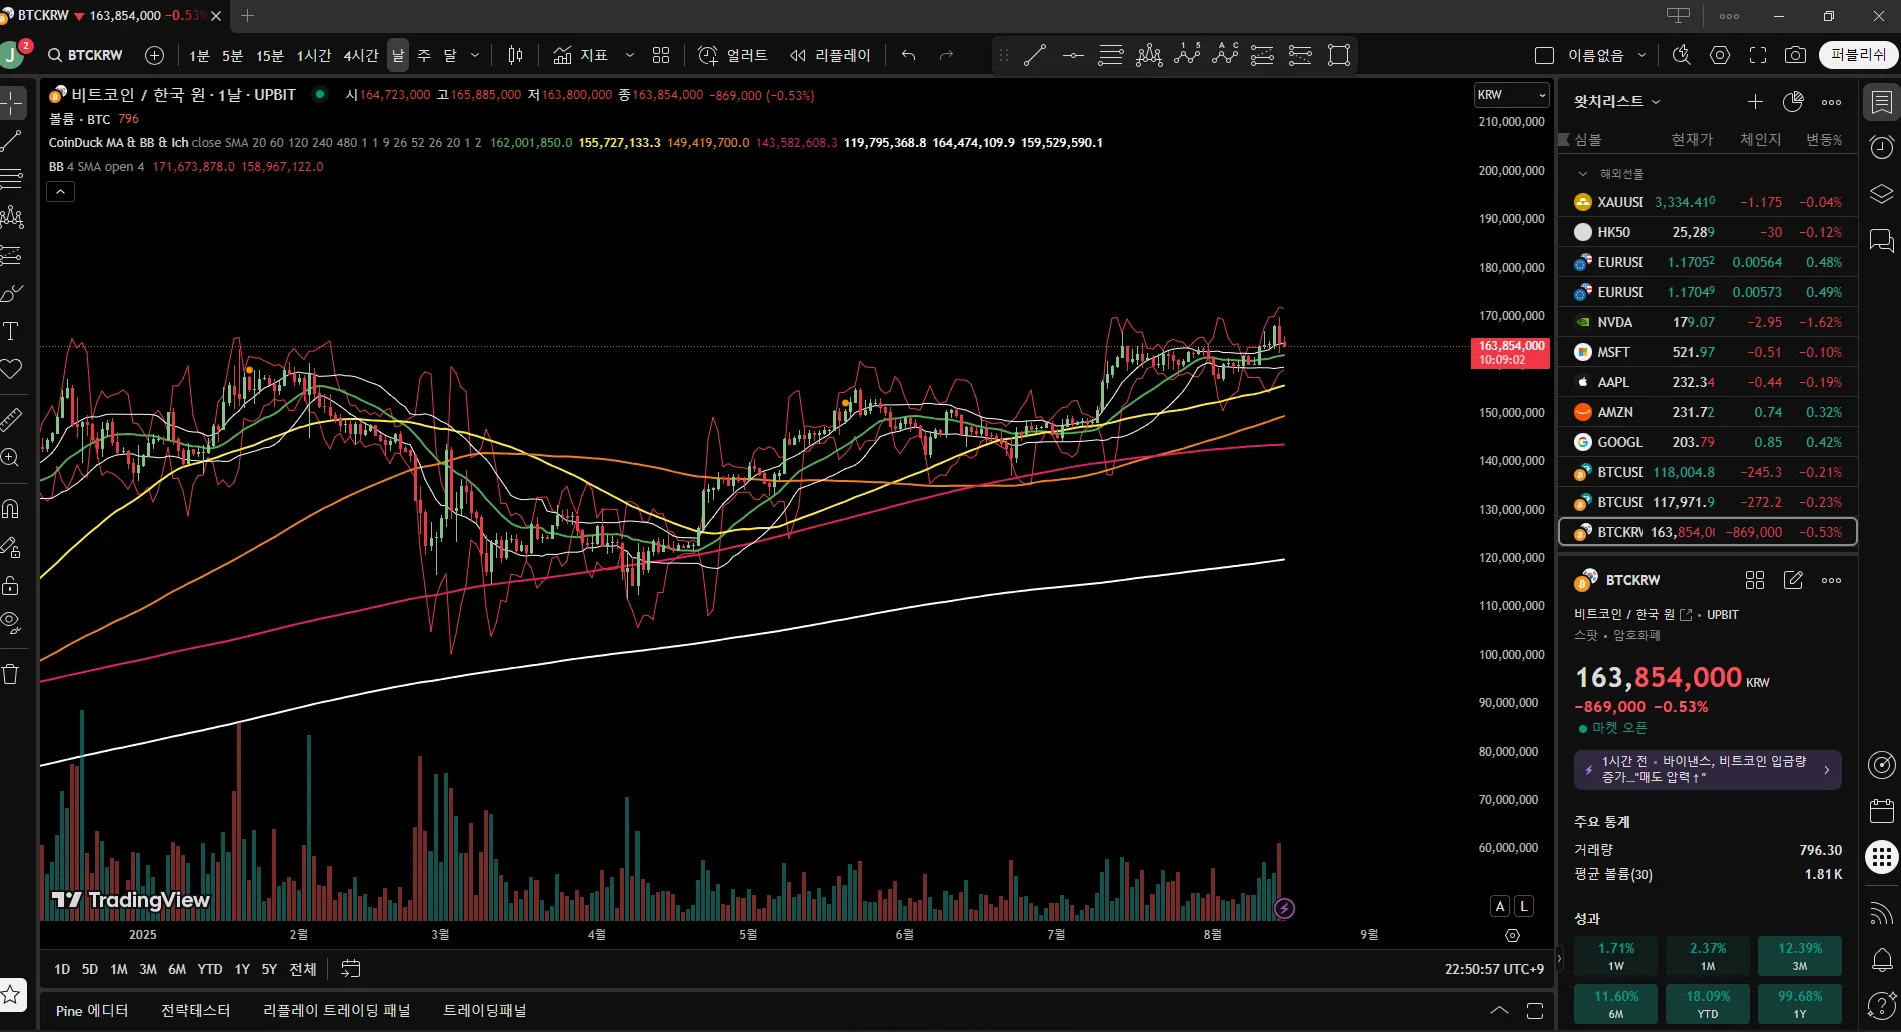Create an alert with 얼러트 button
This screenshot has width=1901, height=1032.
click(x=733, y=55)
